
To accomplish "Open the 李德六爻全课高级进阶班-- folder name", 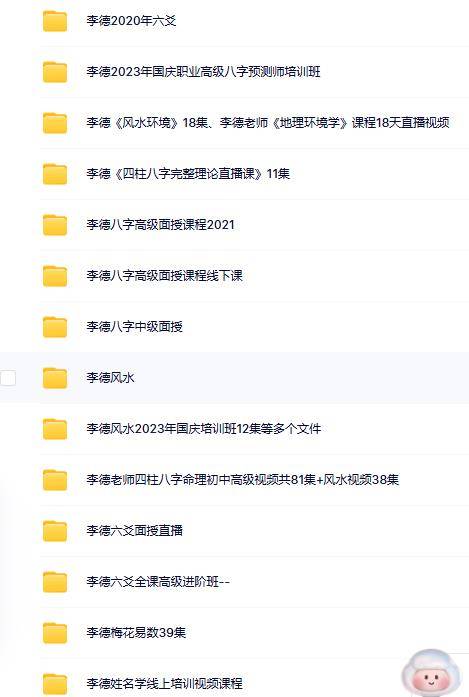I will [x=158, y=581].
